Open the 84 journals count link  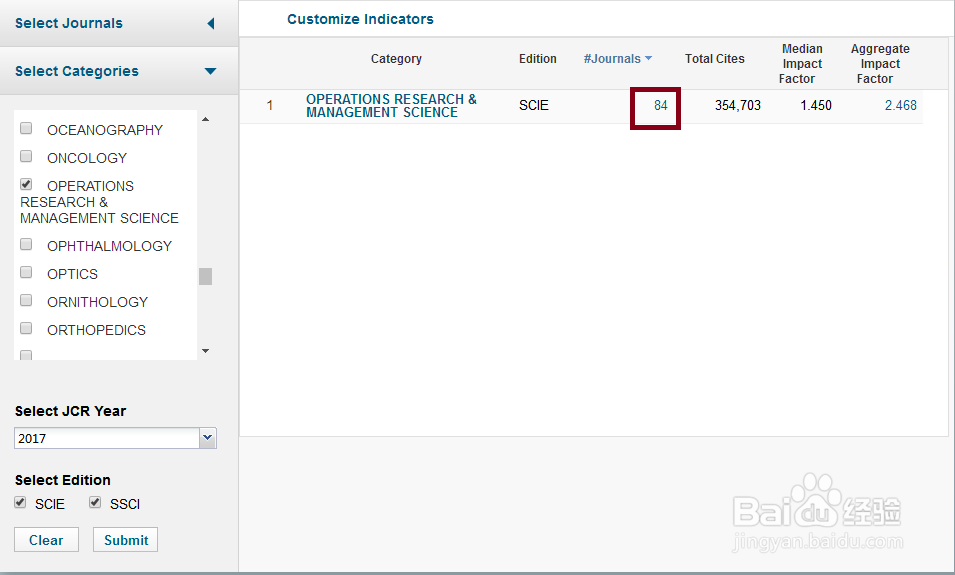pyautogui.click(x=661, y=105)
